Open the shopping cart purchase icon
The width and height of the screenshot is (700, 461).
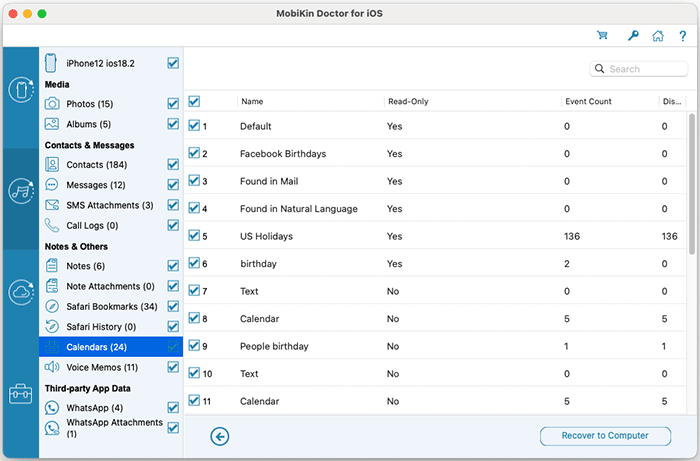click(x=602, y=35)
